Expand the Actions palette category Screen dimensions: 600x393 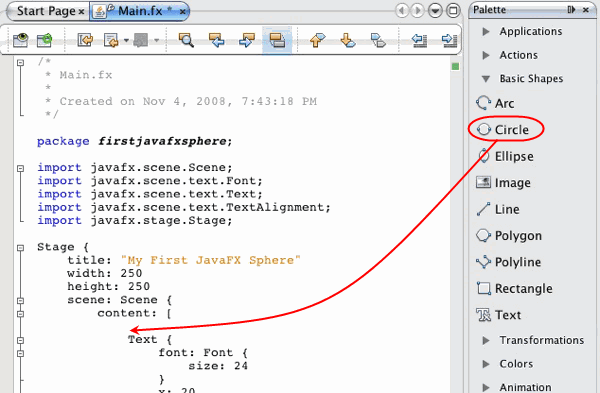click(x=486, y=55)
